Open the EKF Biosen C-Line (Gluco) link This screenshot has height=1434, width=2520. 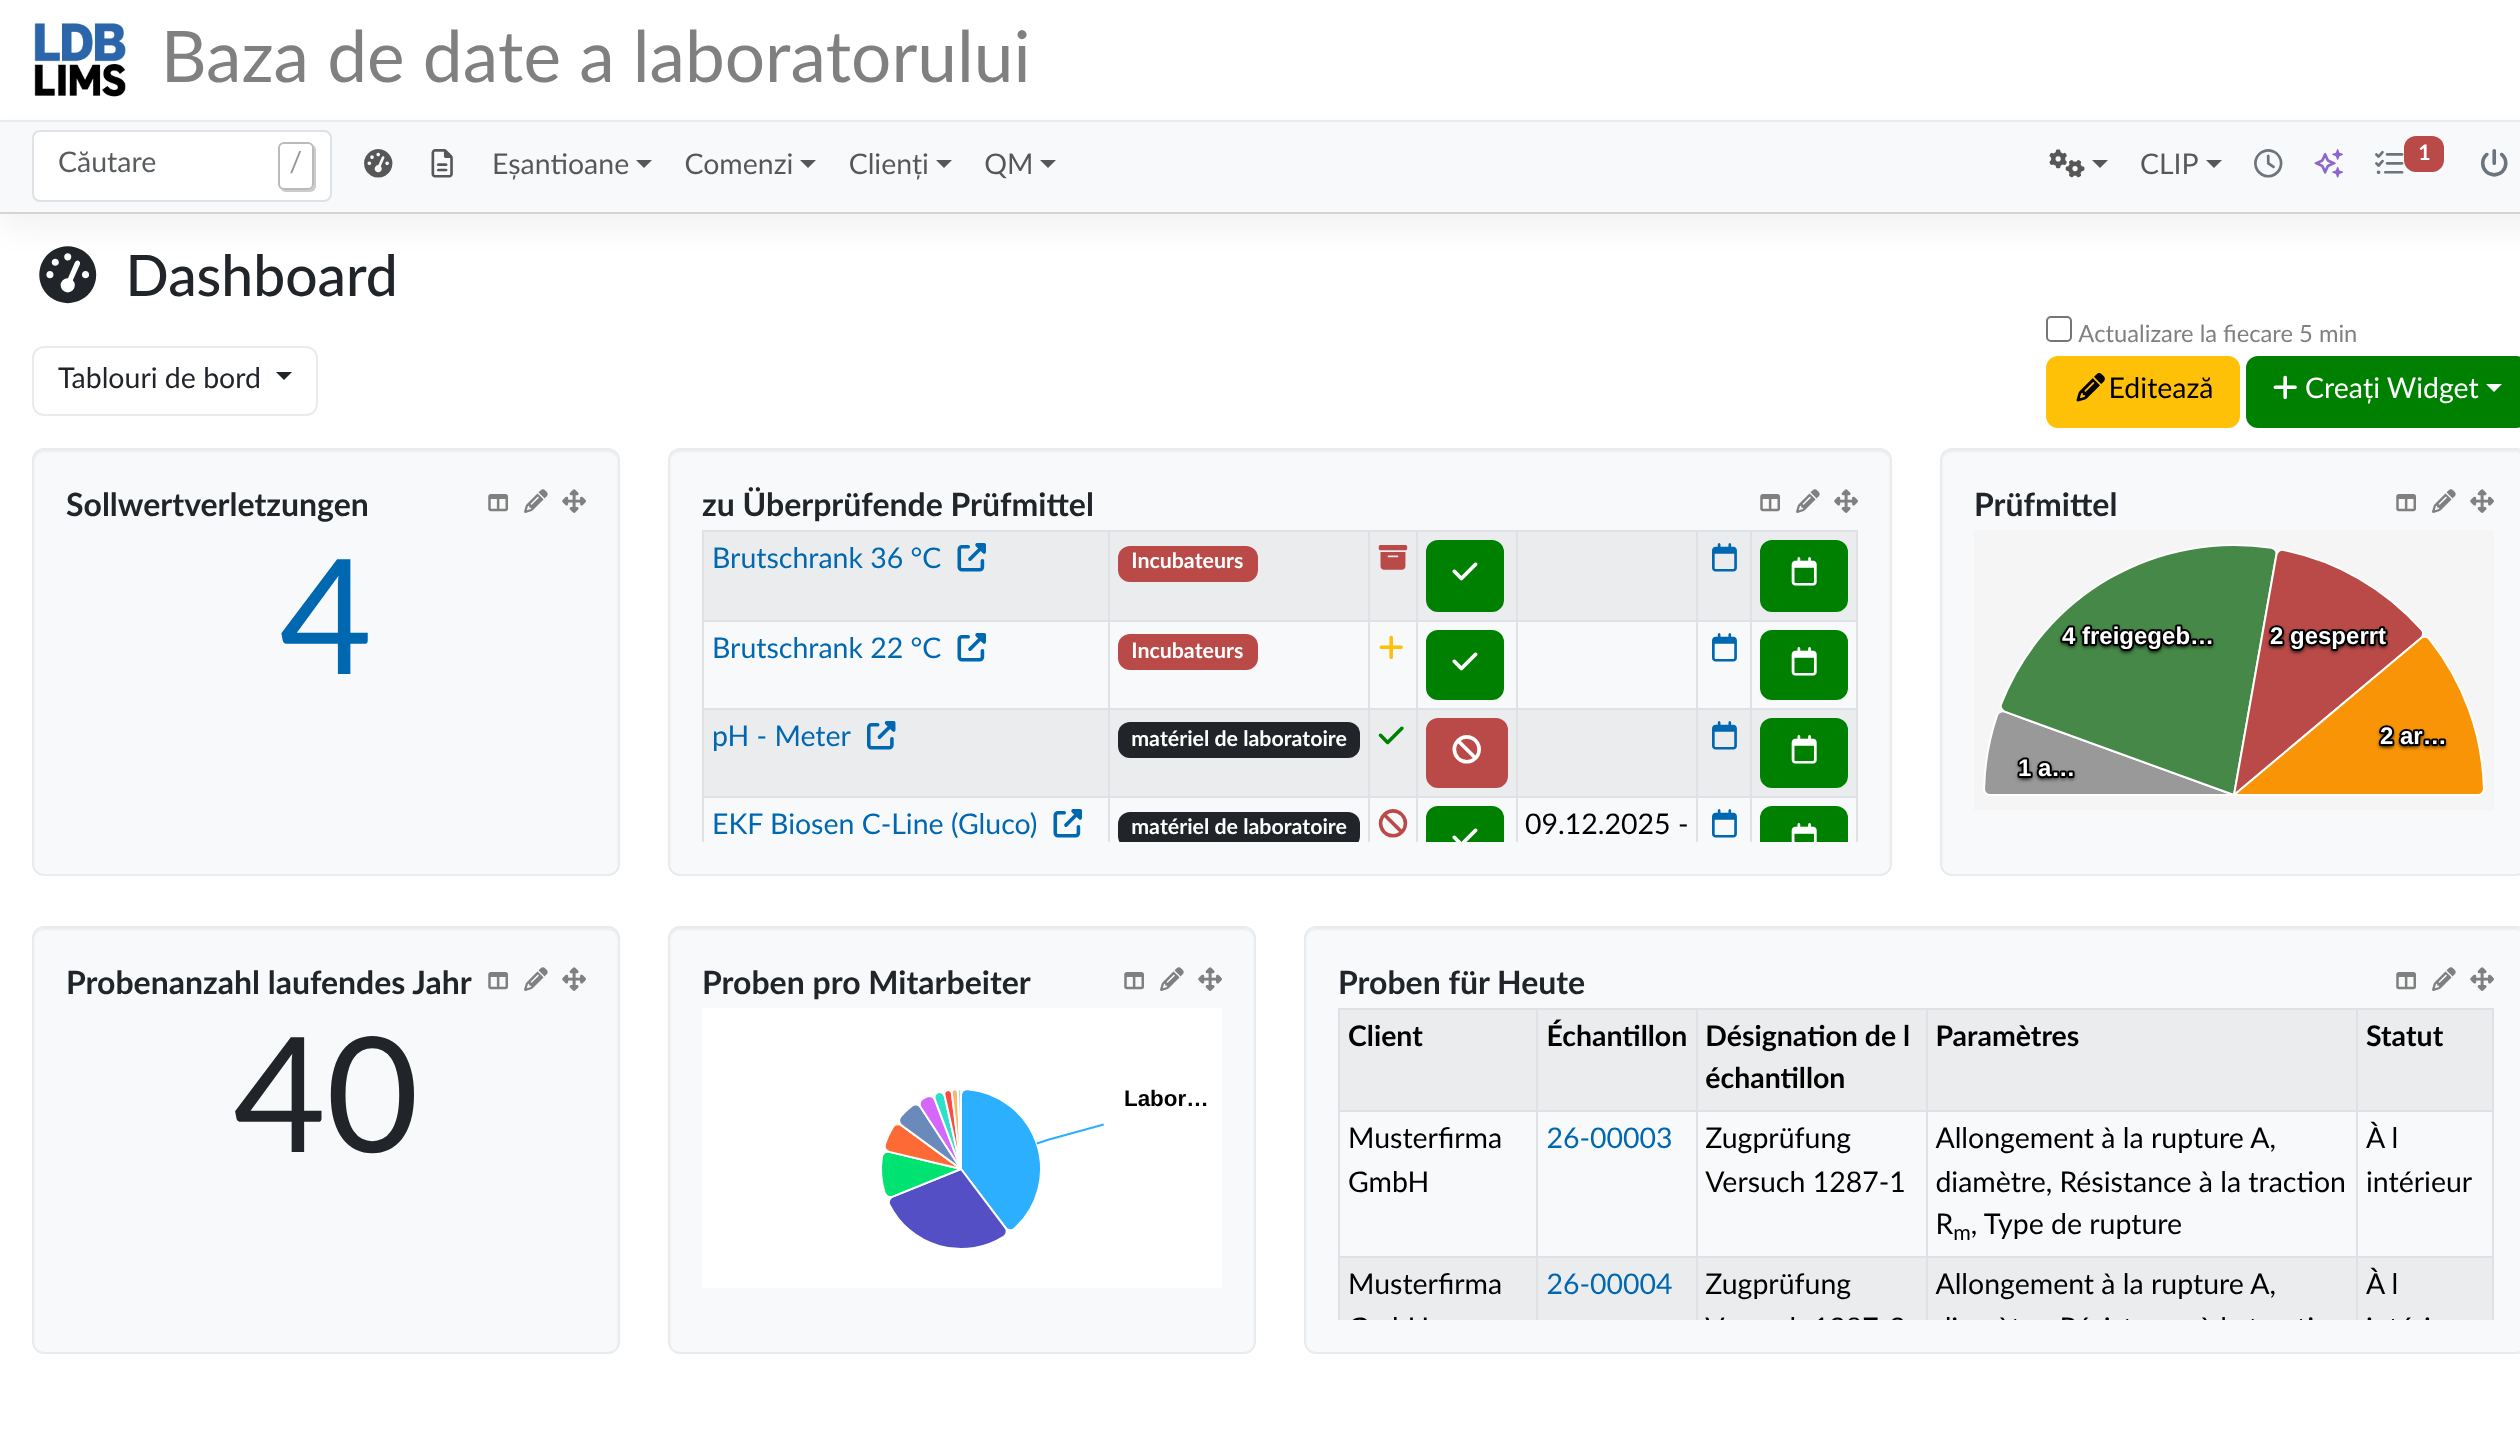[875, 824]
